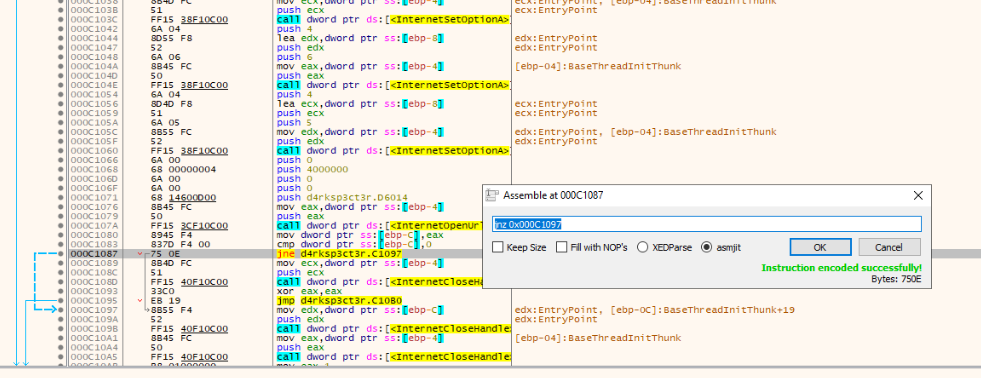This screenshot has height=378, width=981.
Task: Click OK in the Assemble dialog
Action: pyautogui.click(x=820, y=247)
